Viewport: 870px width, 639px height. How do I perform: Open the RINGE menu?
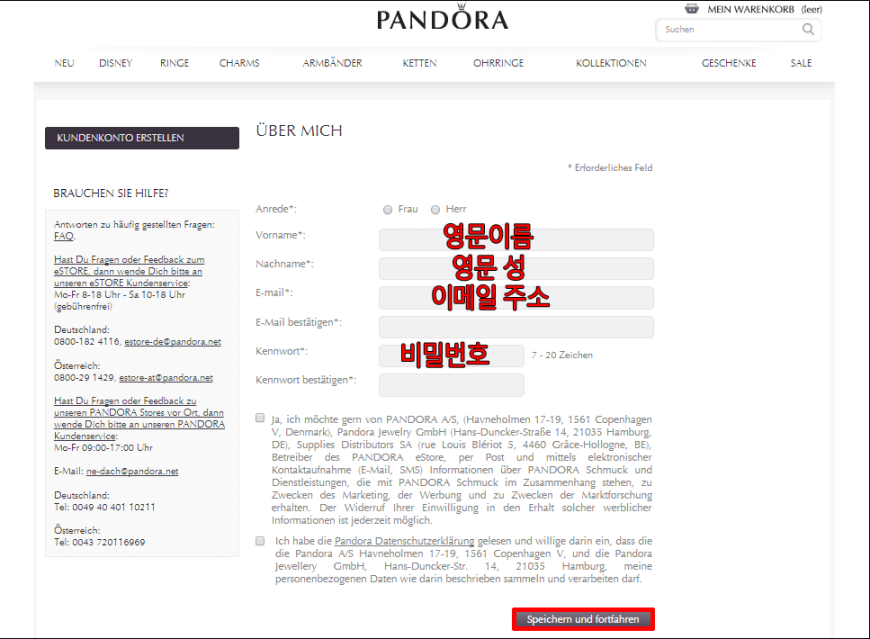click(174, 63)
